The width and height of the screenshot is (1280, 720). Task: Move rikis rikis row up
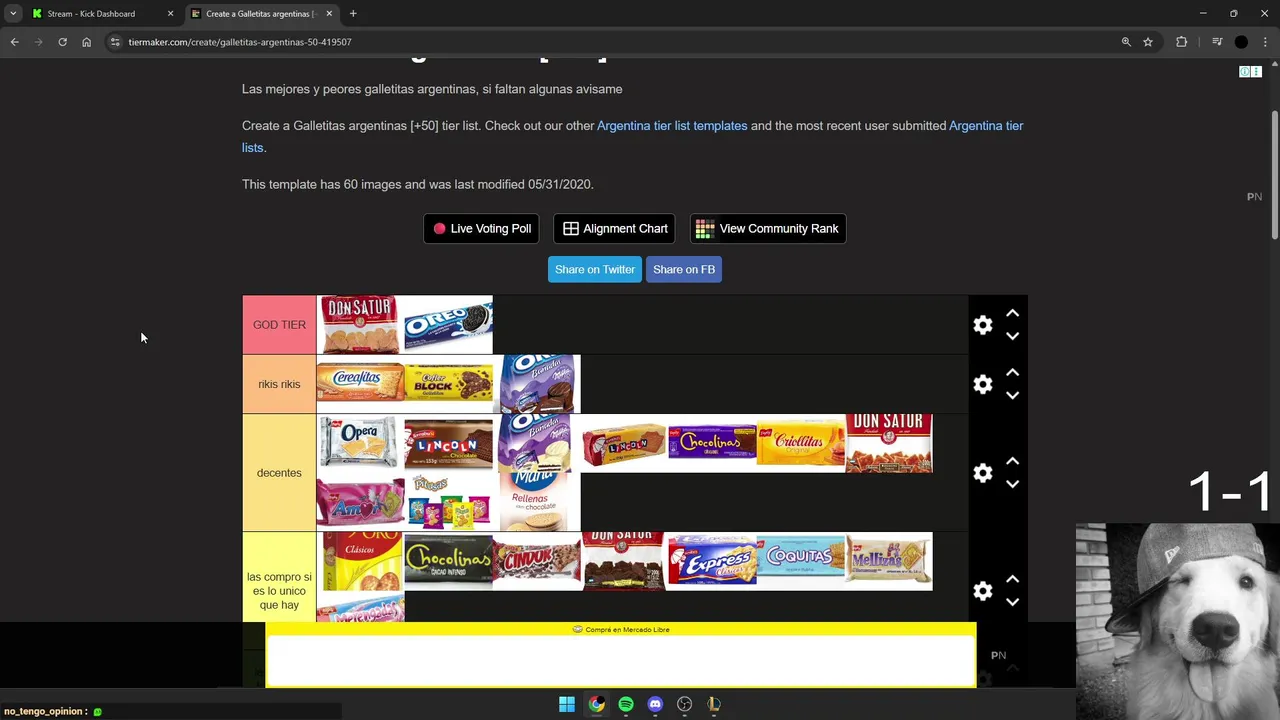pos(1012,372)
